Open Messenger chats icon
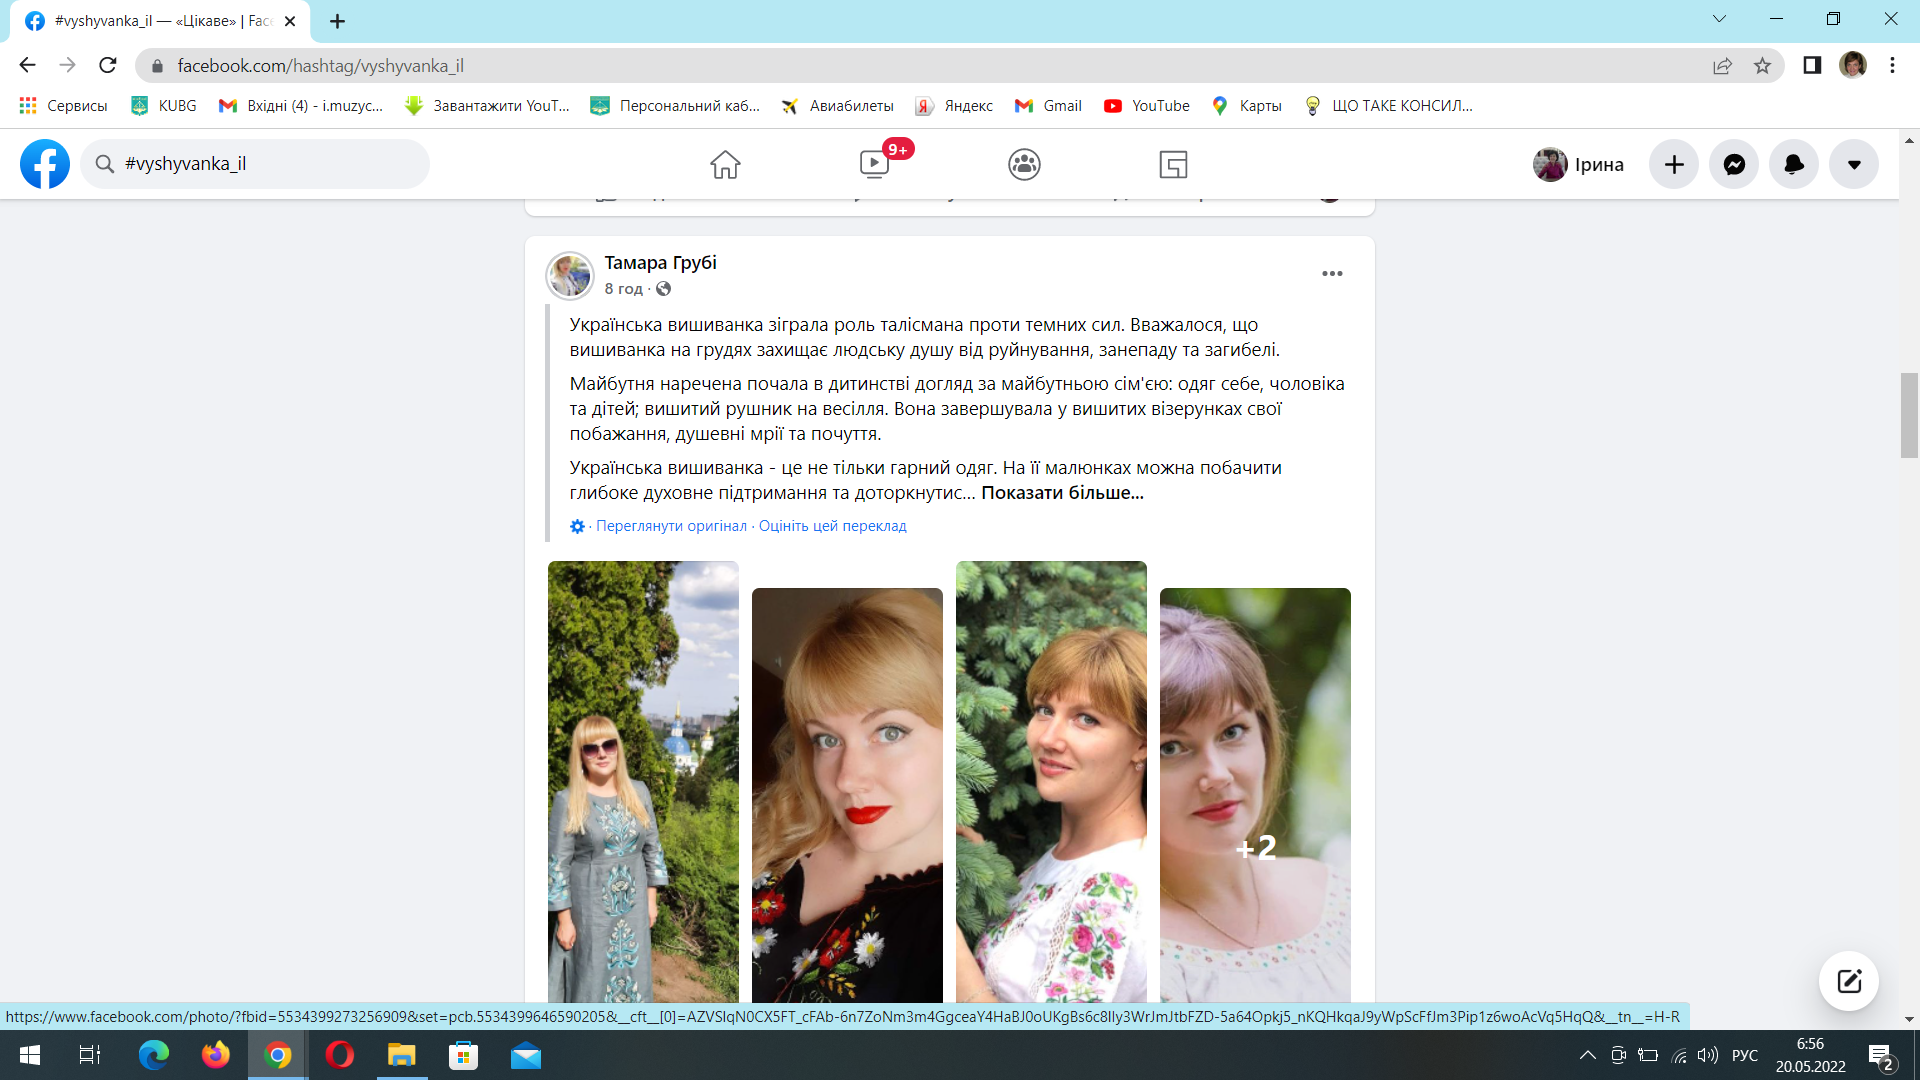The image size is (1920, 1080). pos(1734,164)
